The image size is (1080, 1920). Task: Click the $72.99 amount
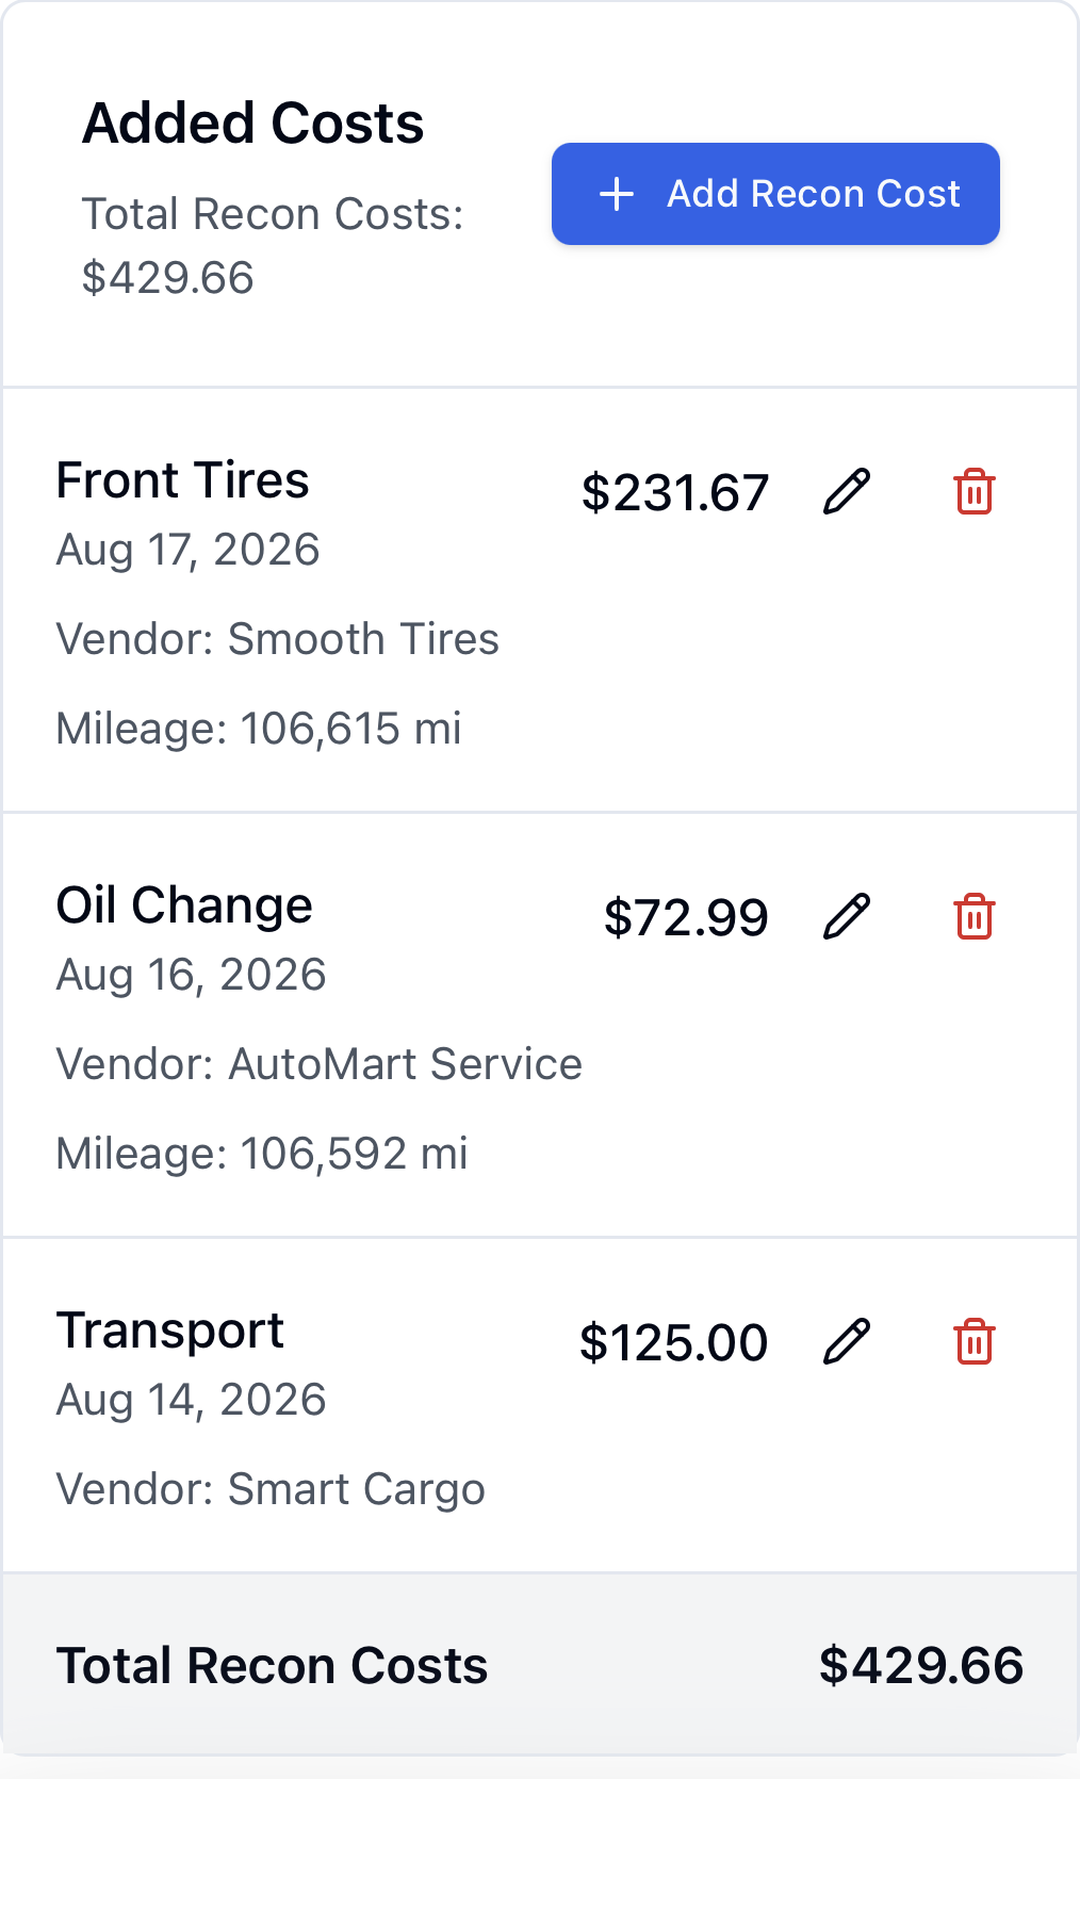tap(687, 918)
